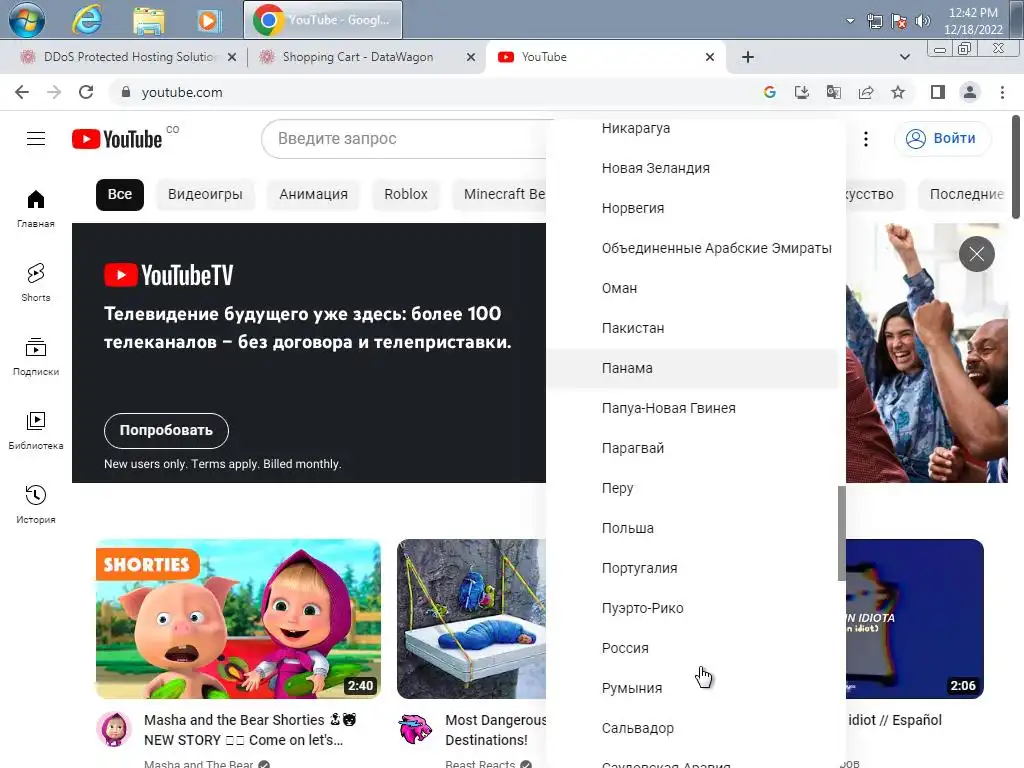Expand the tab search chevron

click(904, 57)
